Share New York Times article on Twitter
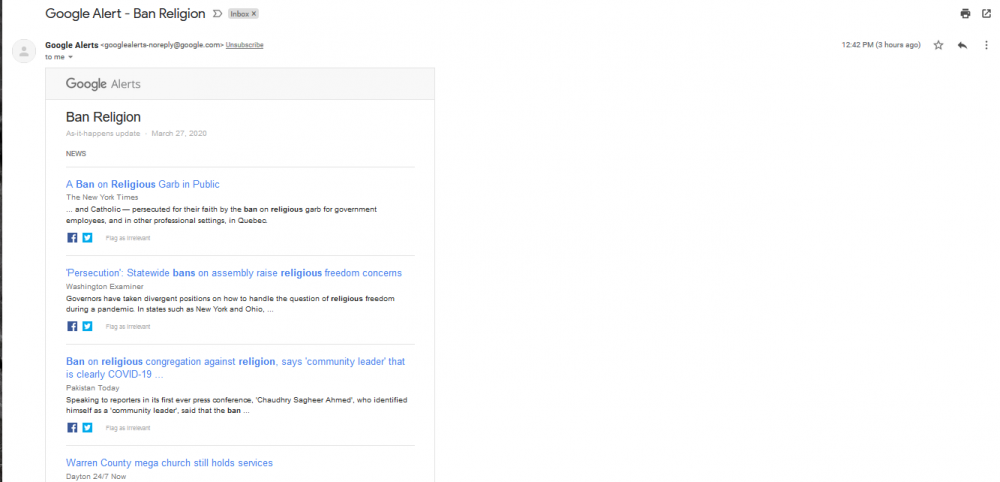Screen dimensions: 1000x482 pyautogui.click(x=87, y=238)
